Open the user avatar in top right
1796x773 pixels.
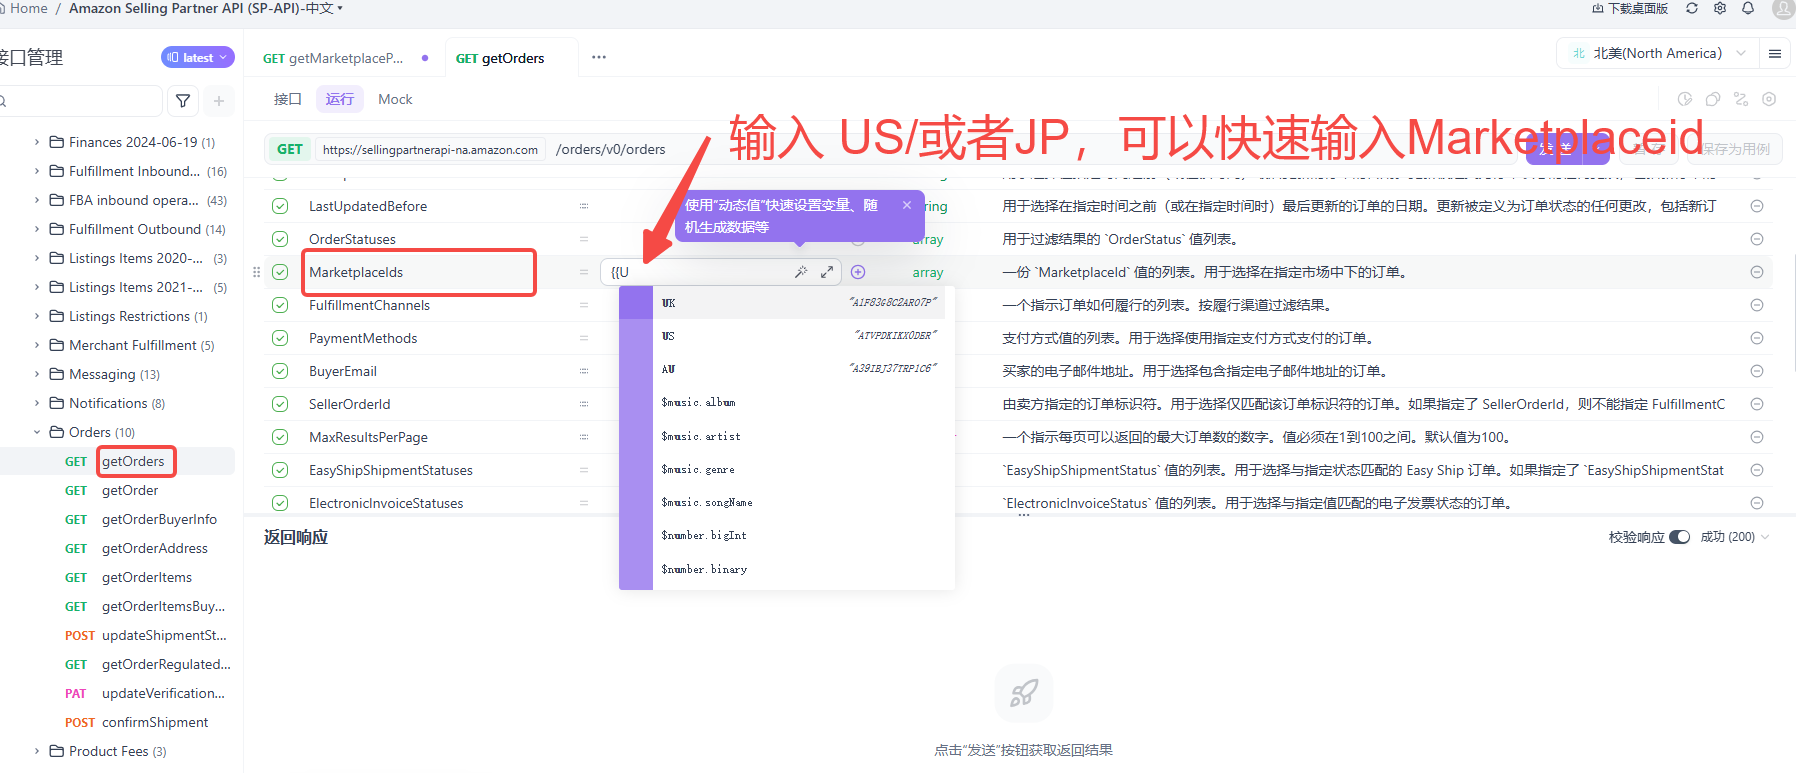1783,9
